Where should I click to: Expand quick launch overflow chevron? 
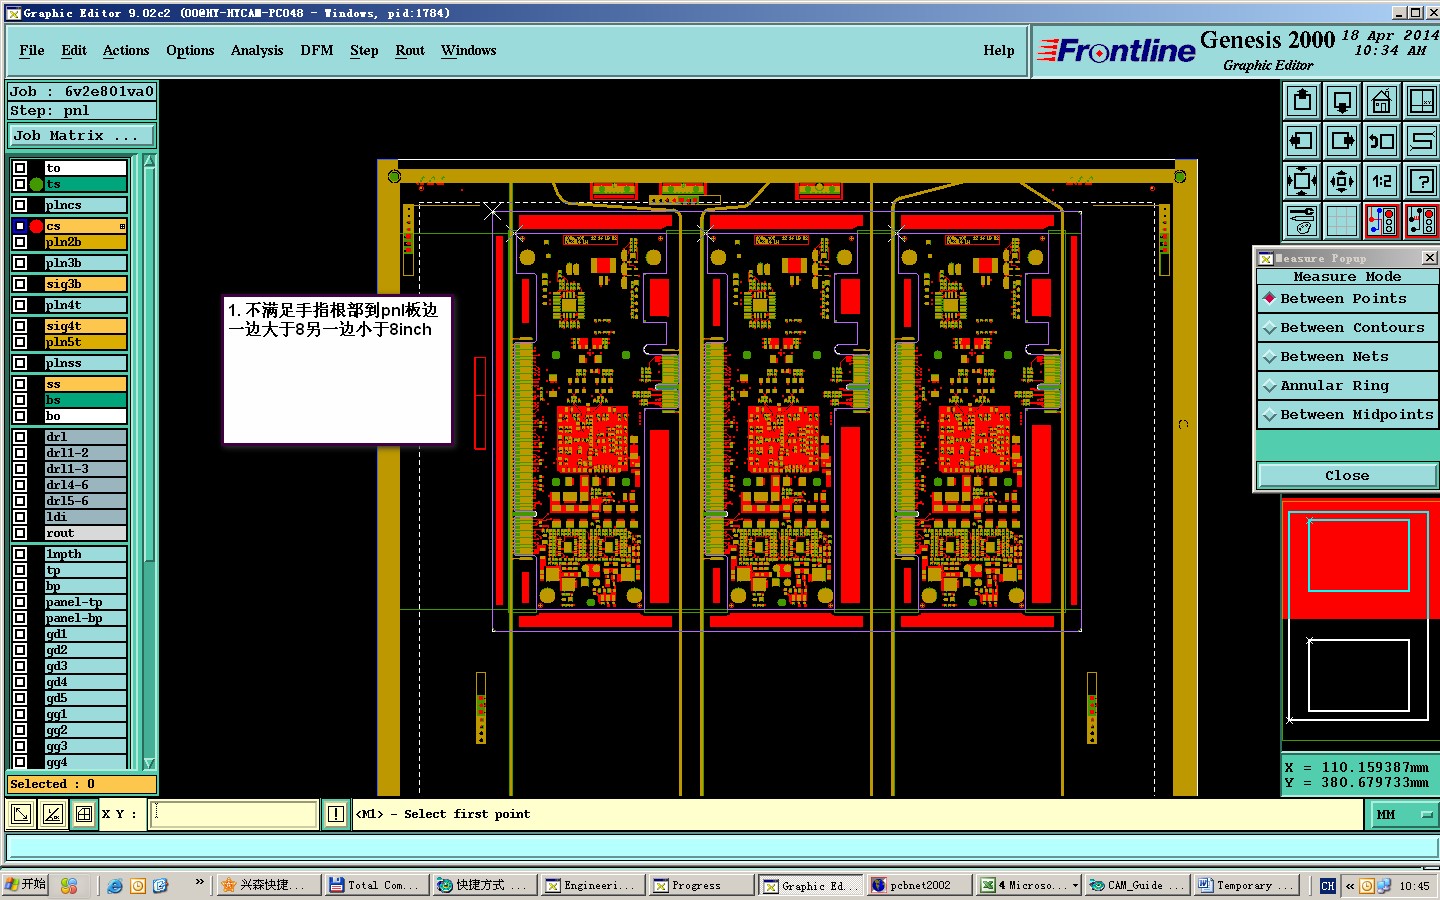point(199,882)
